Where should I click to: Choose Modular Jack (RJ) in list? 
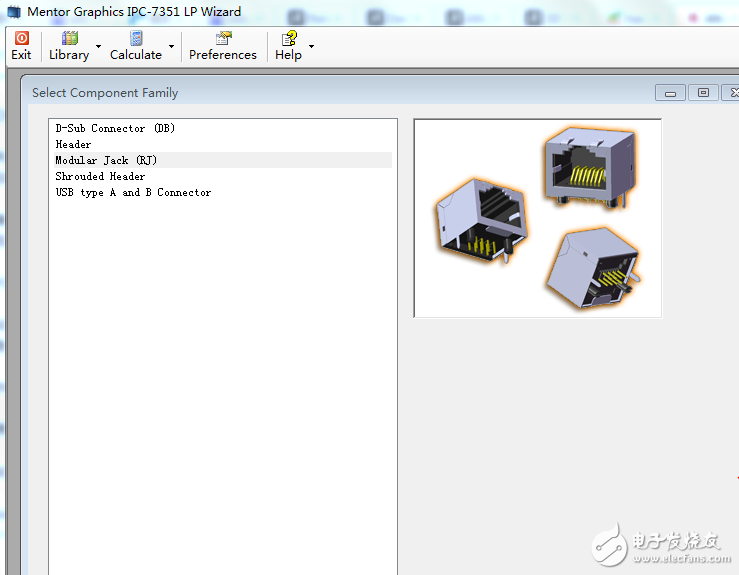pos(223,160)
